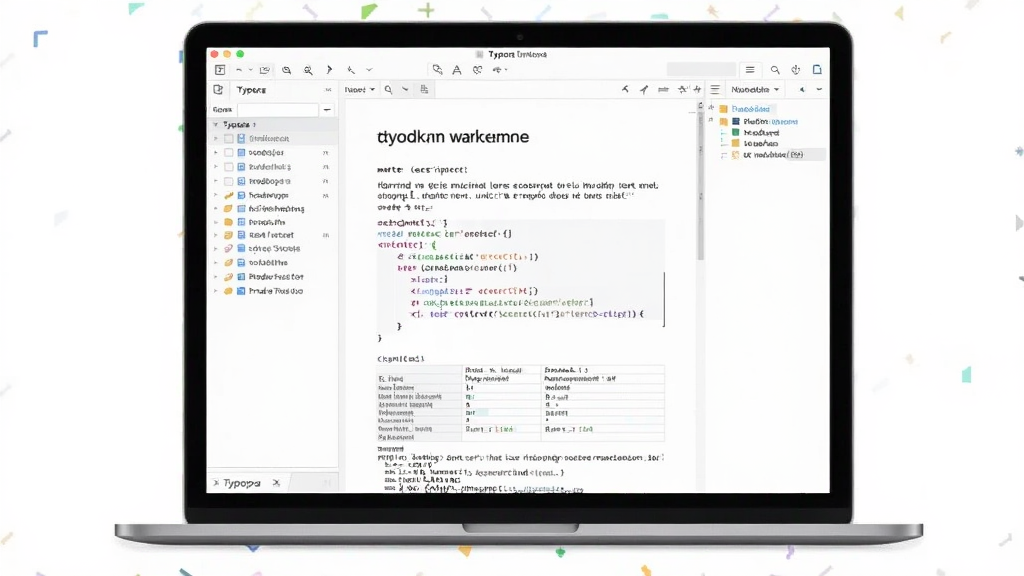Click the minus button beside sidebar filter field
Screen dimensions: 1024x576
327,110
